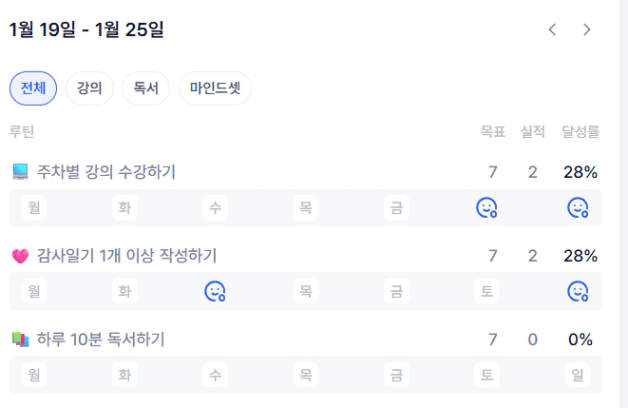
Task: Open the 마인드셋 filter tab
Action: pyautogui.click(x=215, y=88)
